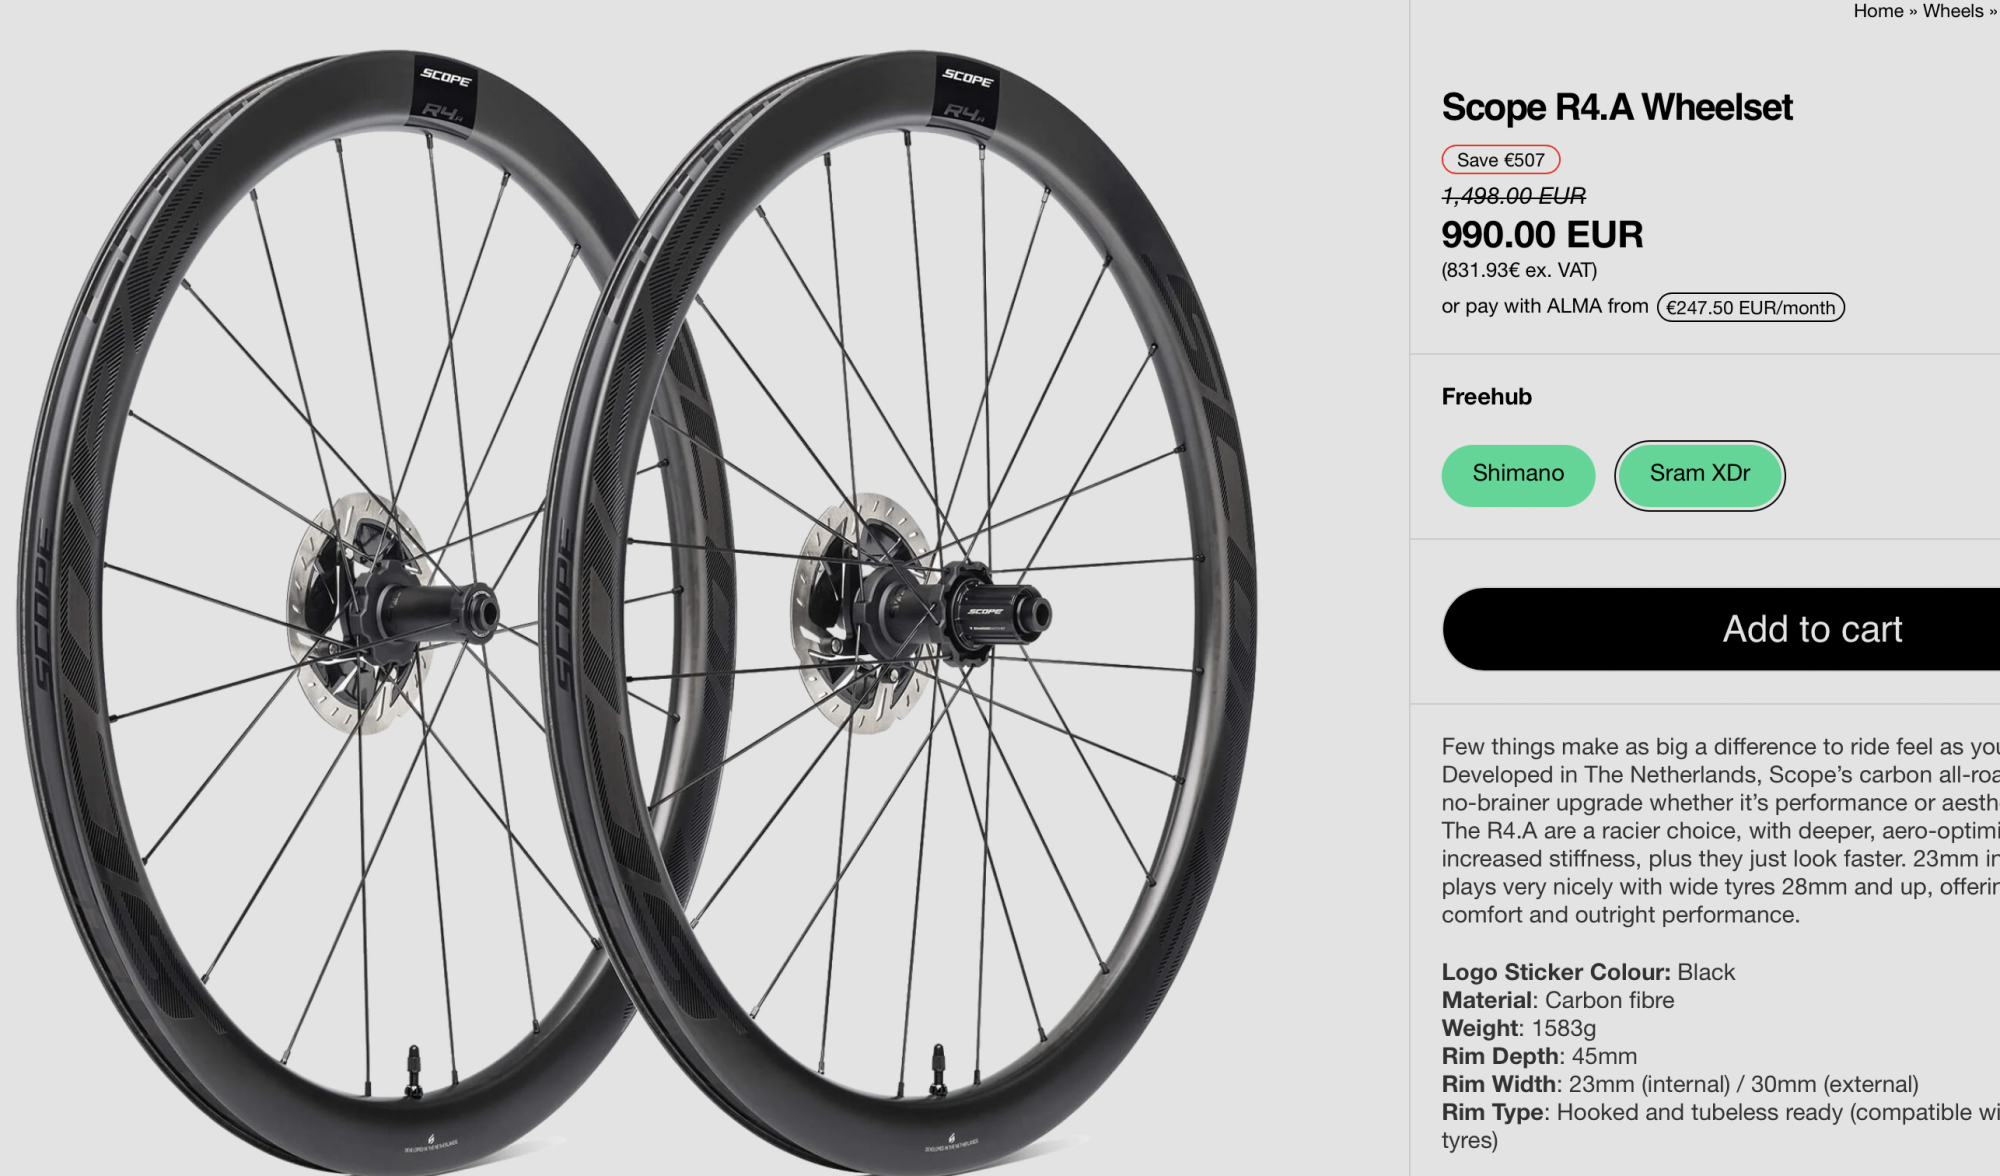Screen dimensions: 2000x1176
Task: Click the struck-through 1,498.00 EUR price
Action: click(x=1513, y=196)
